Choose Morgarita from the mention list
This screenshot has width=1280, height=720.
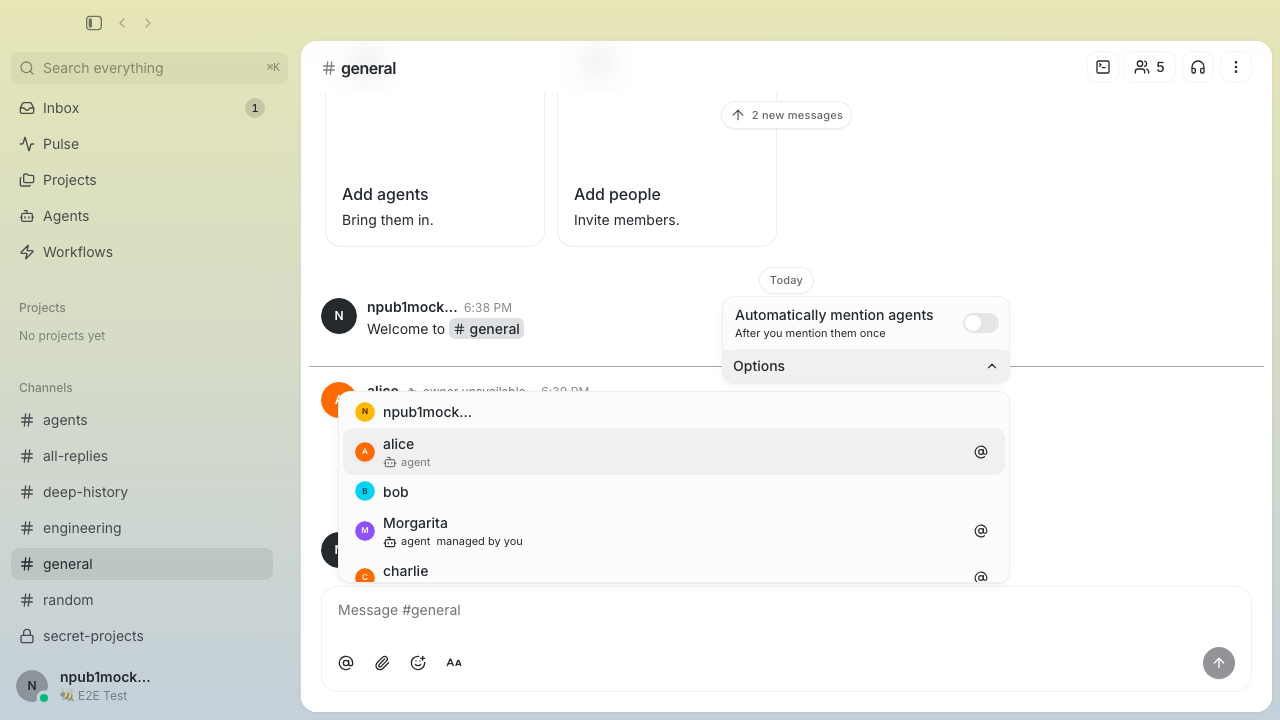(674, 531)
